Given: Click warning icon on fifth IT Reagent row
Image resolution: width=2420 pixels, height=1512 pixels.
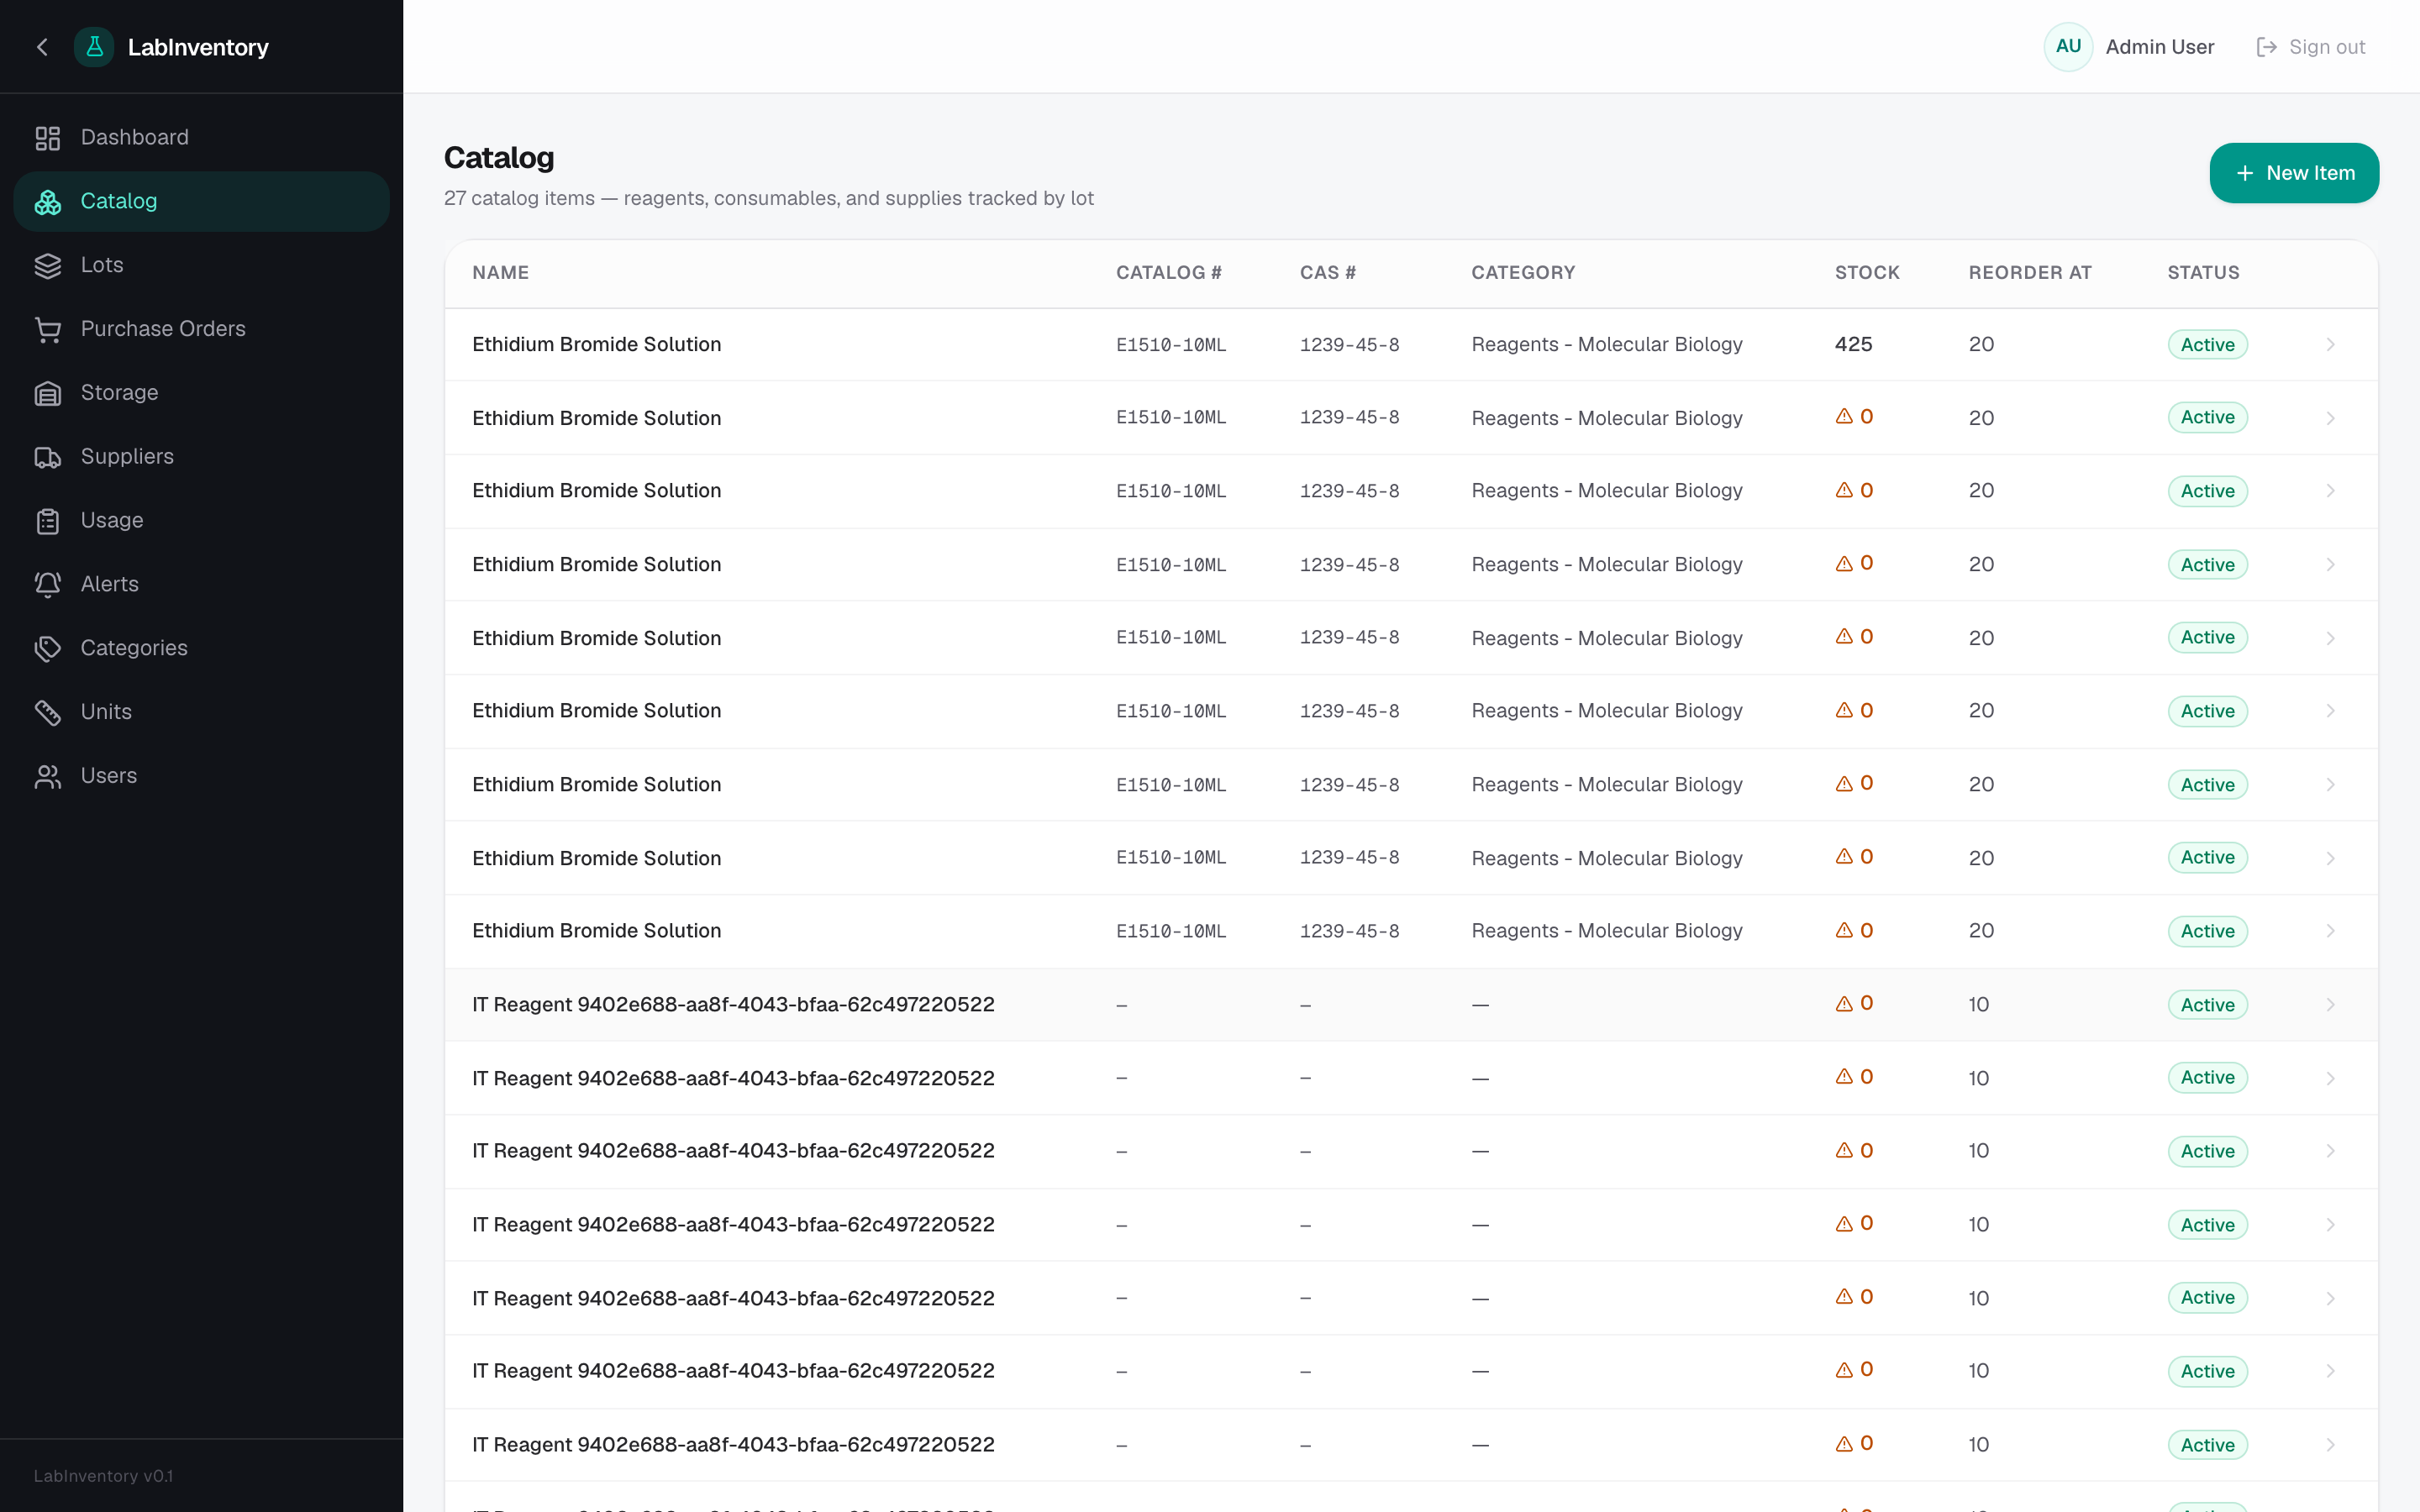Looking at the screenshot, I should (1844, 1297).
